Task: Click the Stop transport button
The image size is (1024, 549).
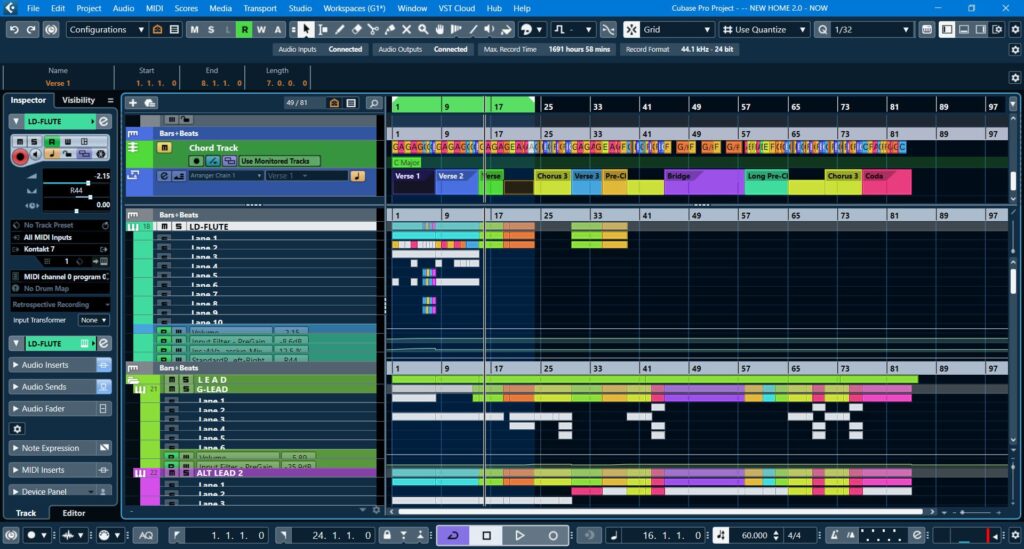Action: (486, 535)
